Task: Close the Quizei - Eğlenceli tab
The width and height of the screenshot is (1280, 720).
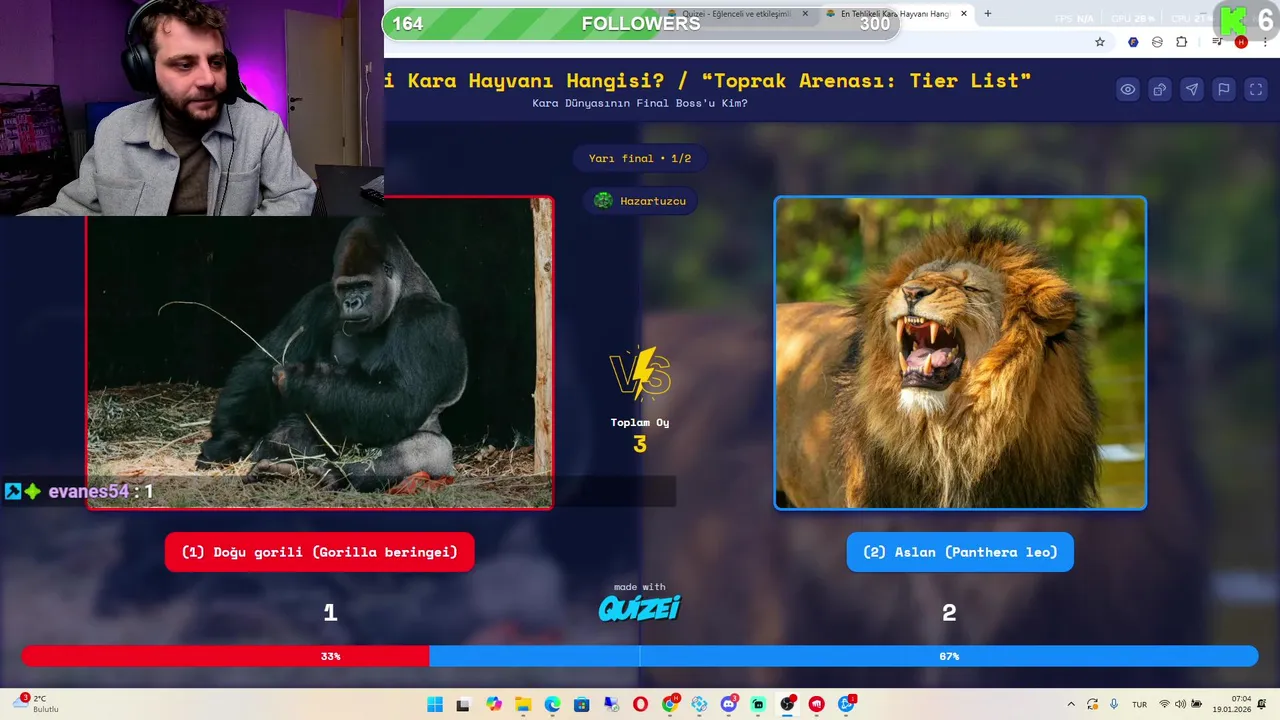Action: (805, 14)
